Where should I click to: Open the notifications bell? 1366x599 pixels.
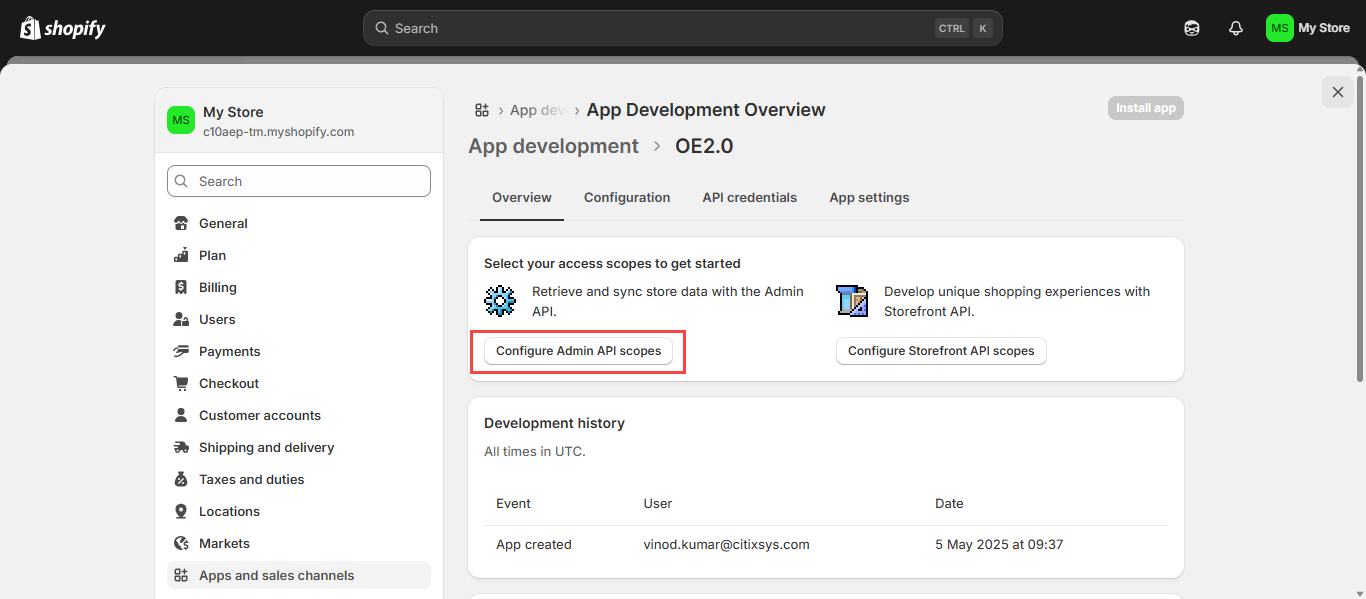coord(1236,28)
